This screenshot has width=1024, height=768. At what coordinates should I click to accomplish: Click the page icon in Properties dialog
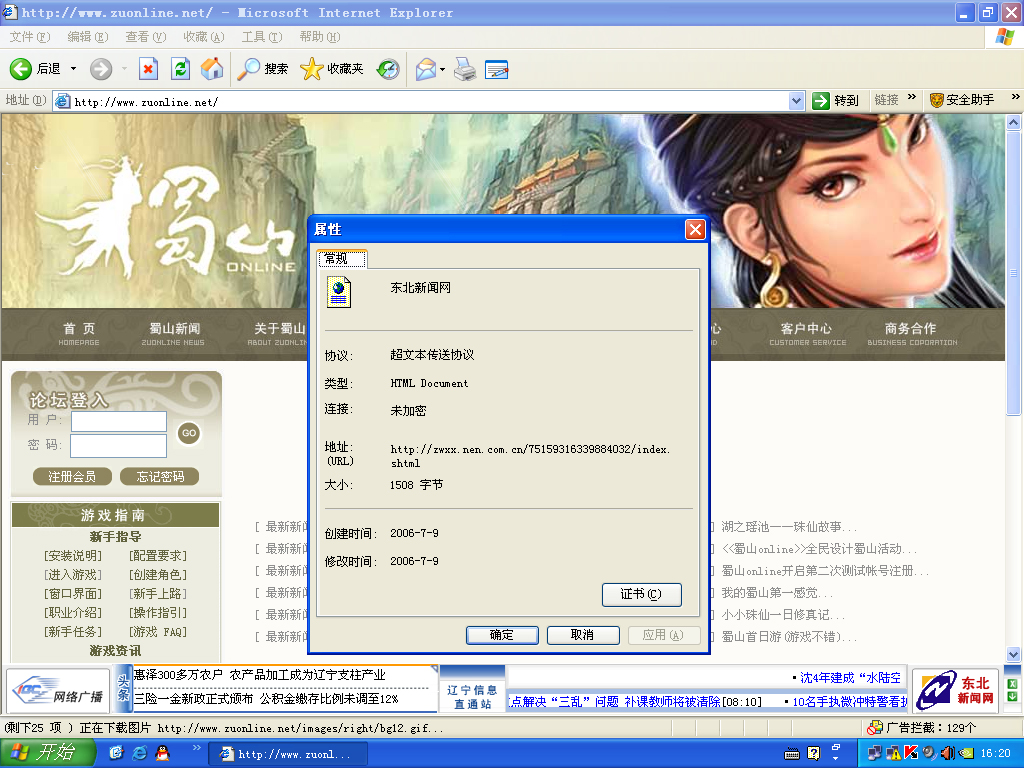pos(339,291)
